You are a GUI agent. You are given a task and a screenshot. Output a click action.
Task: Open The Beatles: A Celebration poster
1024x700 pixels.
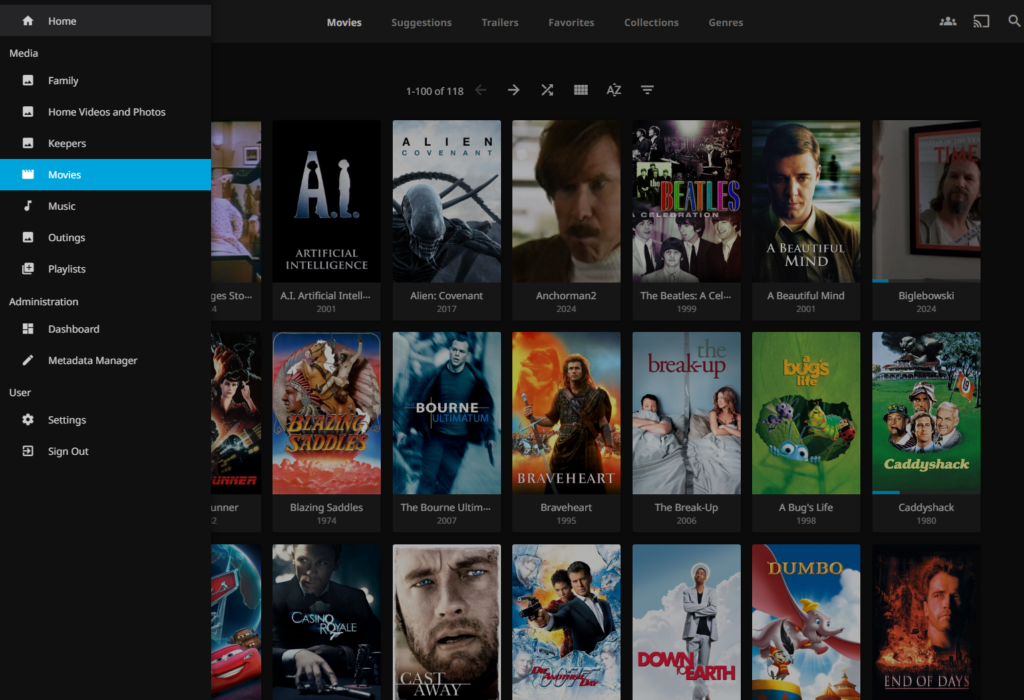pyautogui.click(x=686, y=201)
